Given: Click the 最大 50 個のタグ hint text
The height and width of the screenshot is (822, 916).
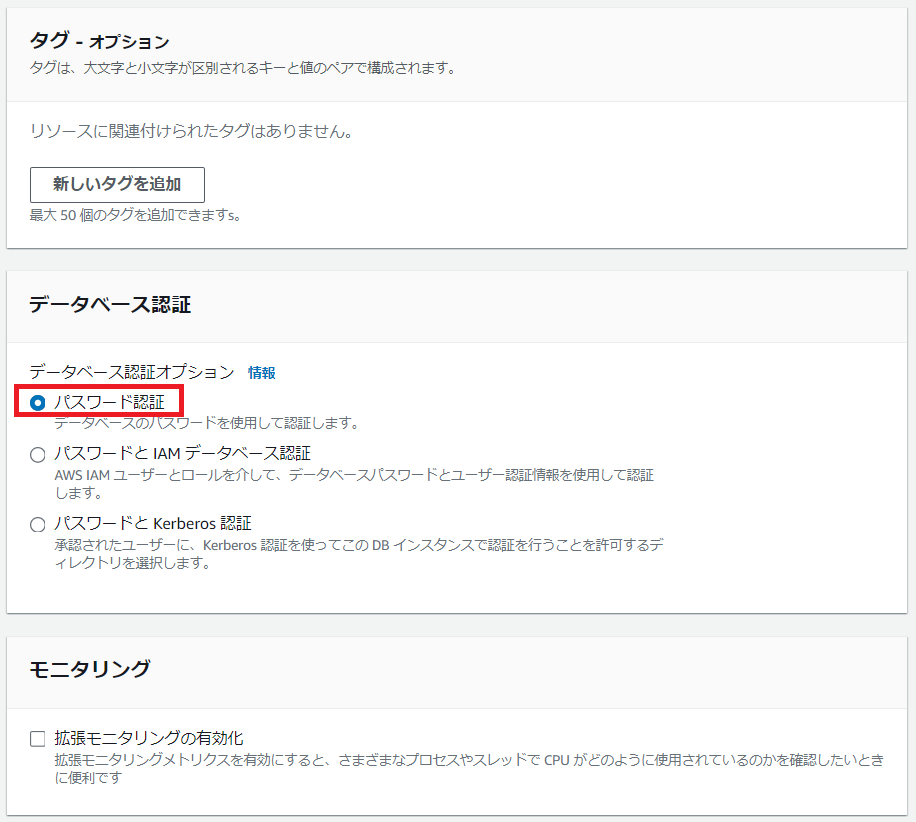Looking at the screenshot, I should pos(134,215).
